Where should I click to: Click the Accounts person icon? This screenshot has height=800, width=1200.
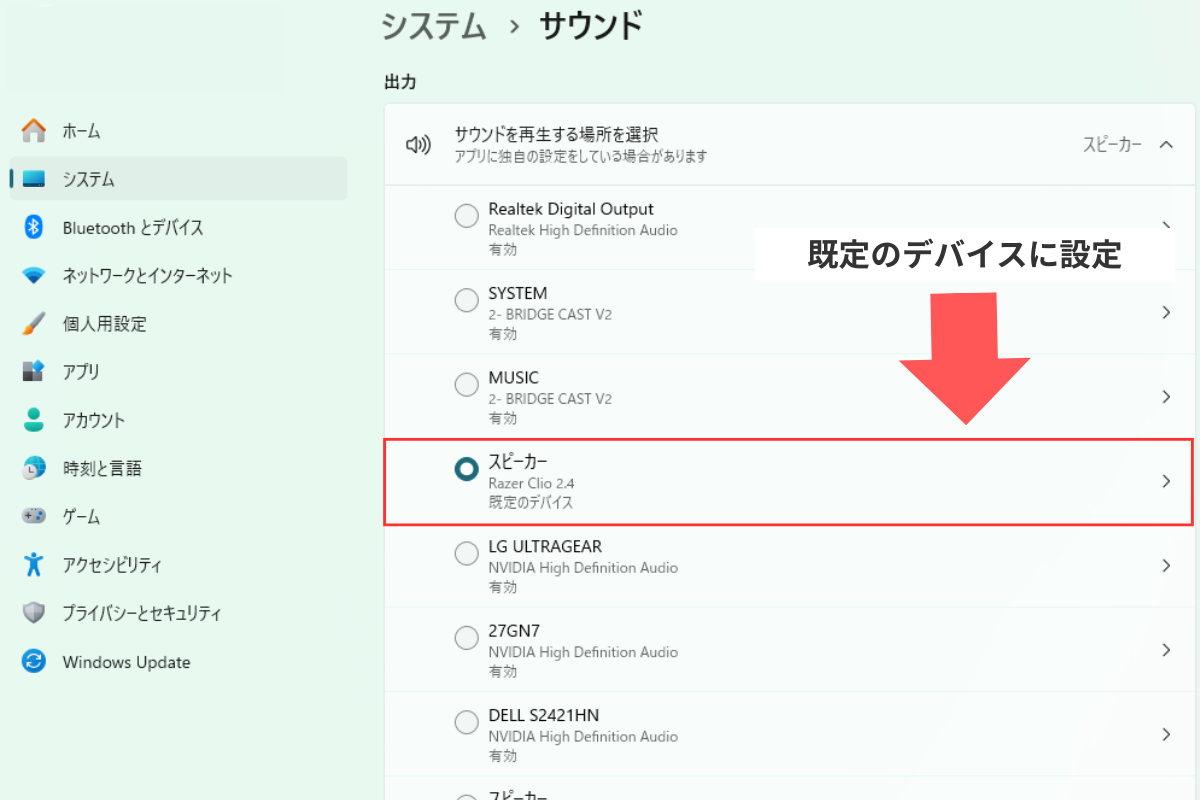tap(34, 420)
